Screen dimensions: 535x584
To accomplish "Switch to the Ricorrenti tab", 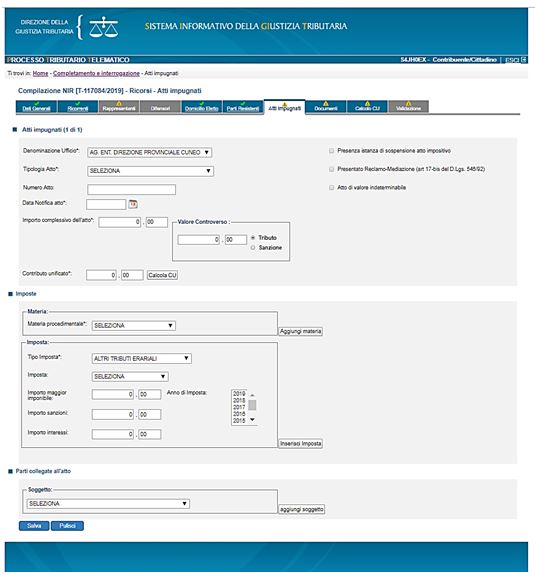I will point(77,107).
